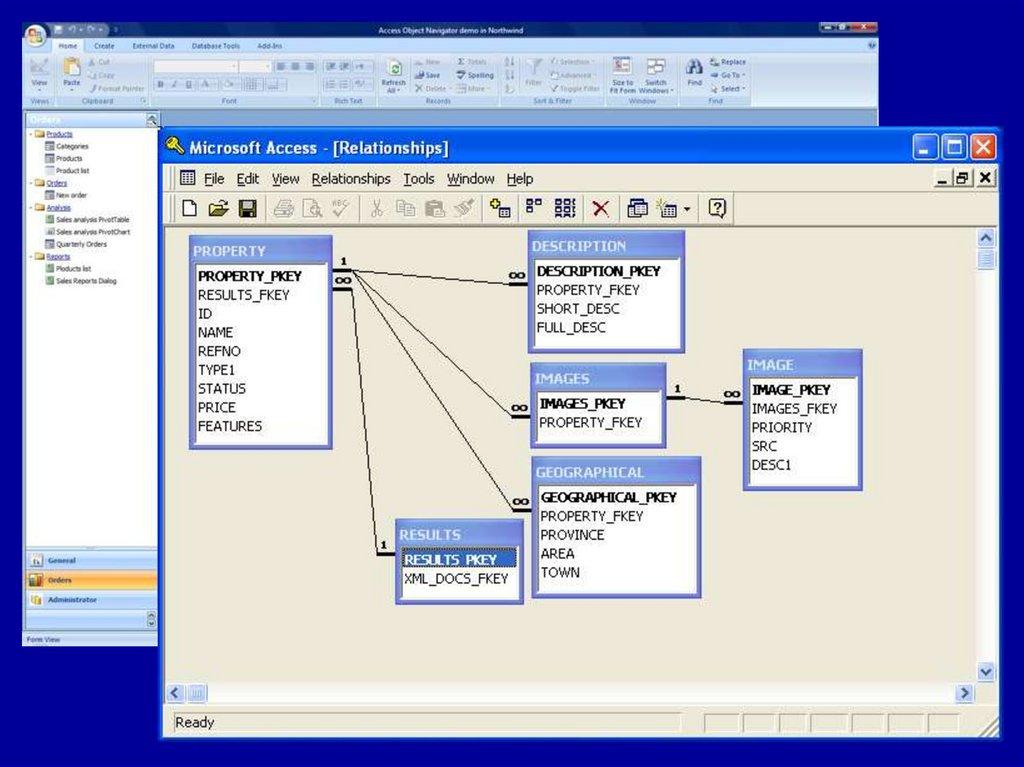Viewport: 1024px width, 767px height.
Task: Click the New blank document icon
Action: tap(189, 208)
